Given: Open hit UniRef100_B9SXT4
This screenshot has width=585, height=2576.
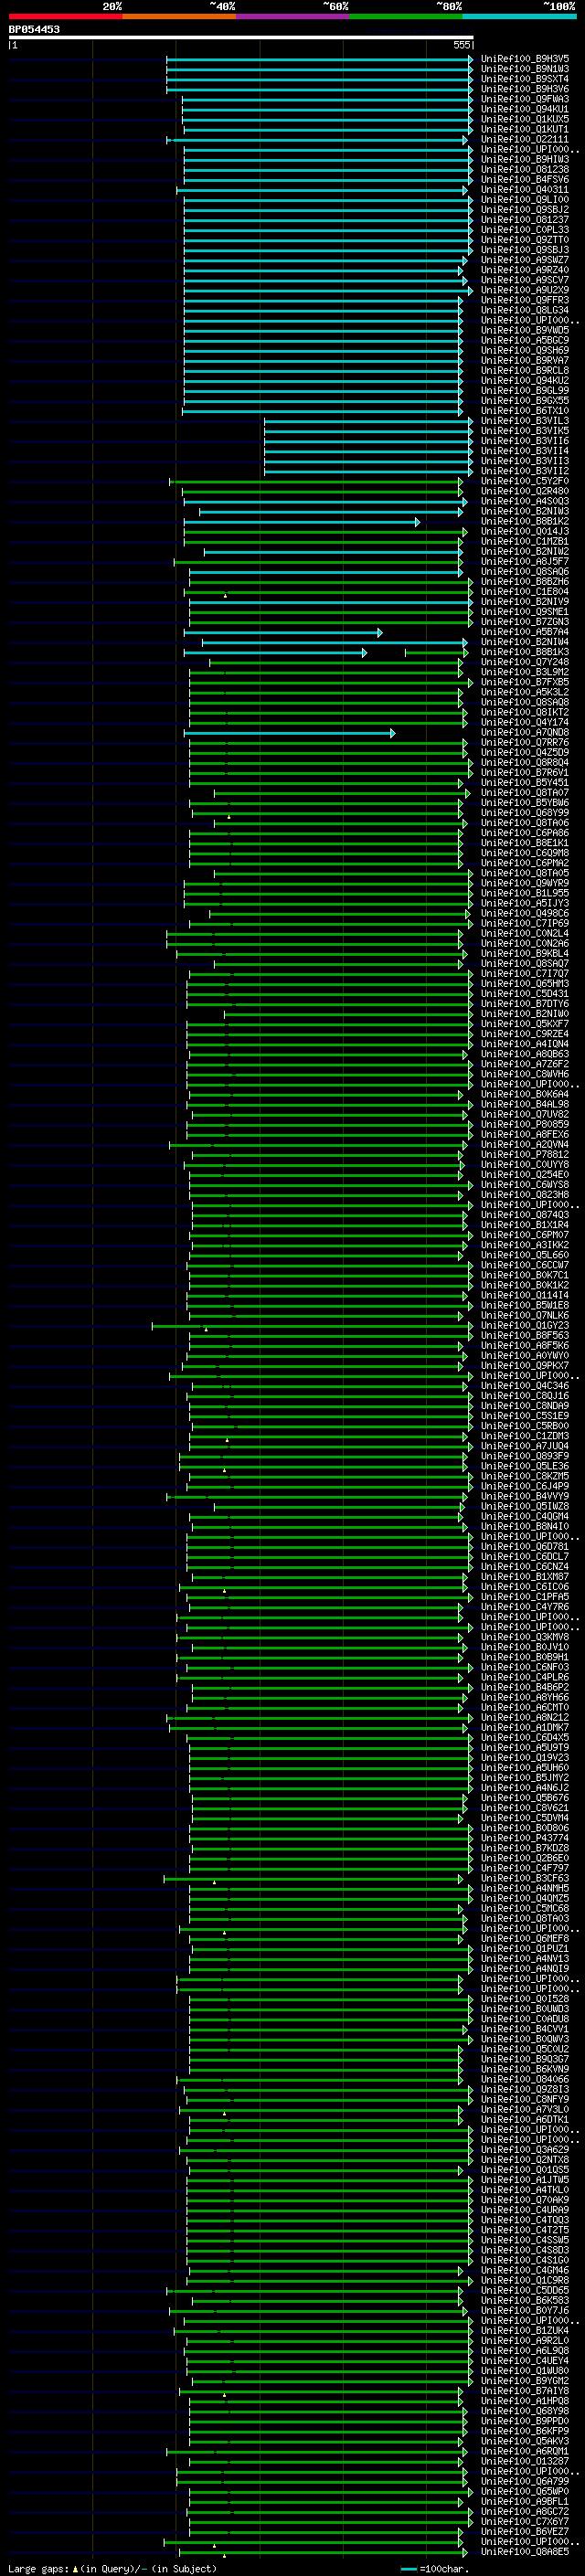Looking at the screenshot, I should [x=525, y=79].
